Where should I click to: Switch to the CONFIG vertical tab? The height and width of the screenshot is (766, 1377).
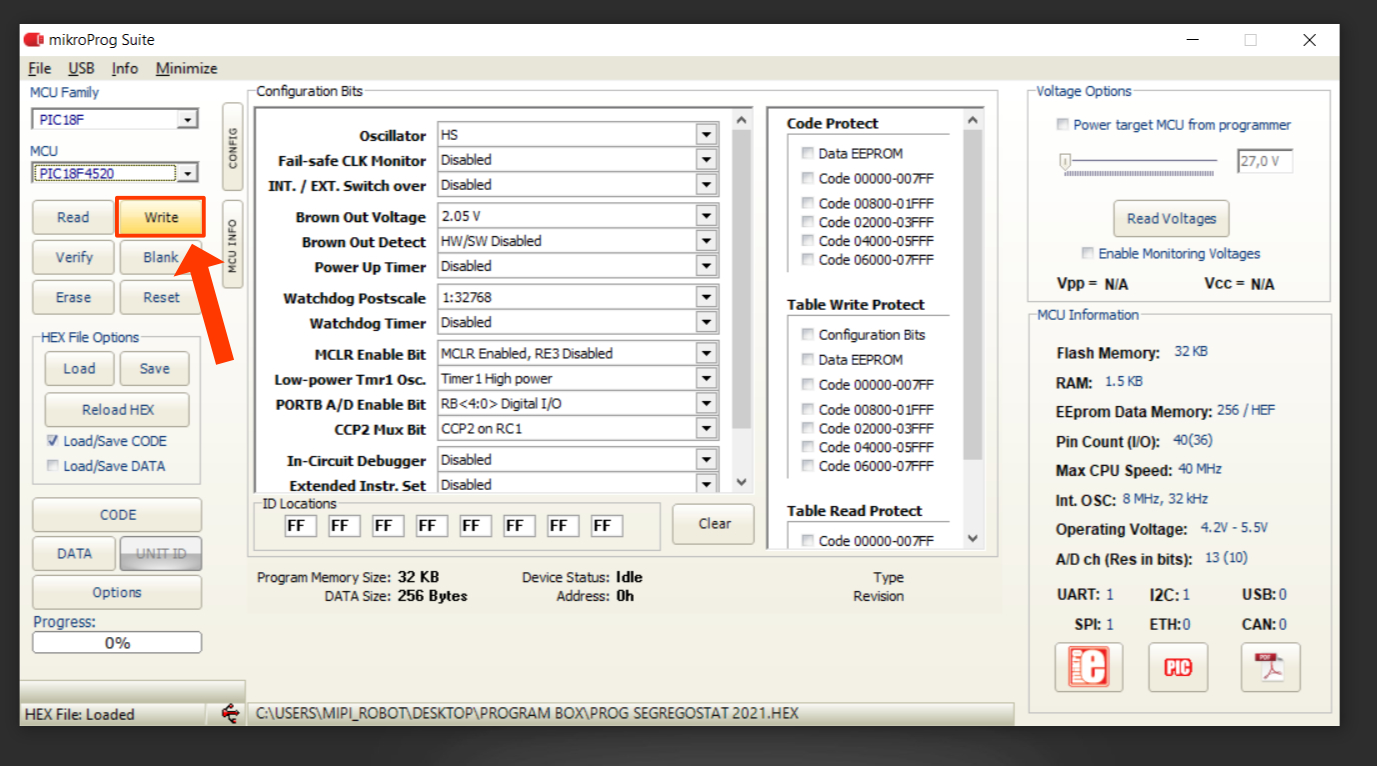point(232,147)
